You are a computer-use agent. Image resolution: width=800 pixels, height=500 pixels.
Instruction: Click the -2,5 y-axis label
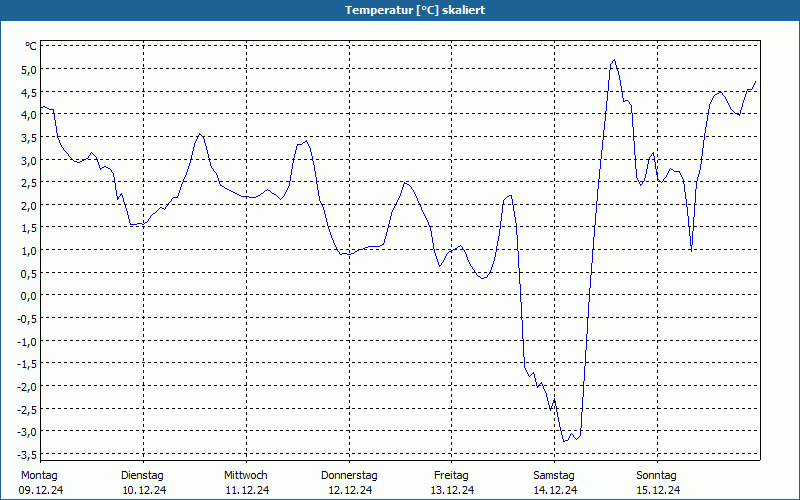click(27, 409)
